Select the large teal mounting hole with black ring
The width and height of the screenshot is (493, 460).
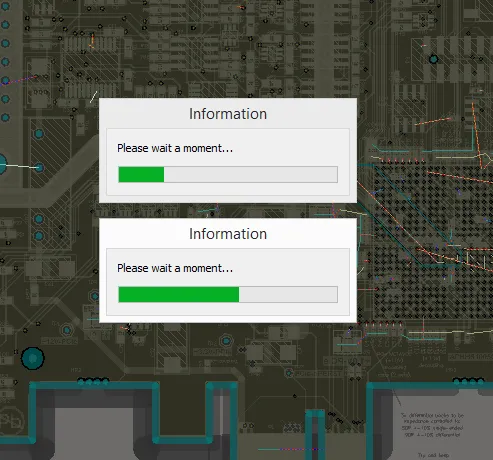[x=33, y=358]
